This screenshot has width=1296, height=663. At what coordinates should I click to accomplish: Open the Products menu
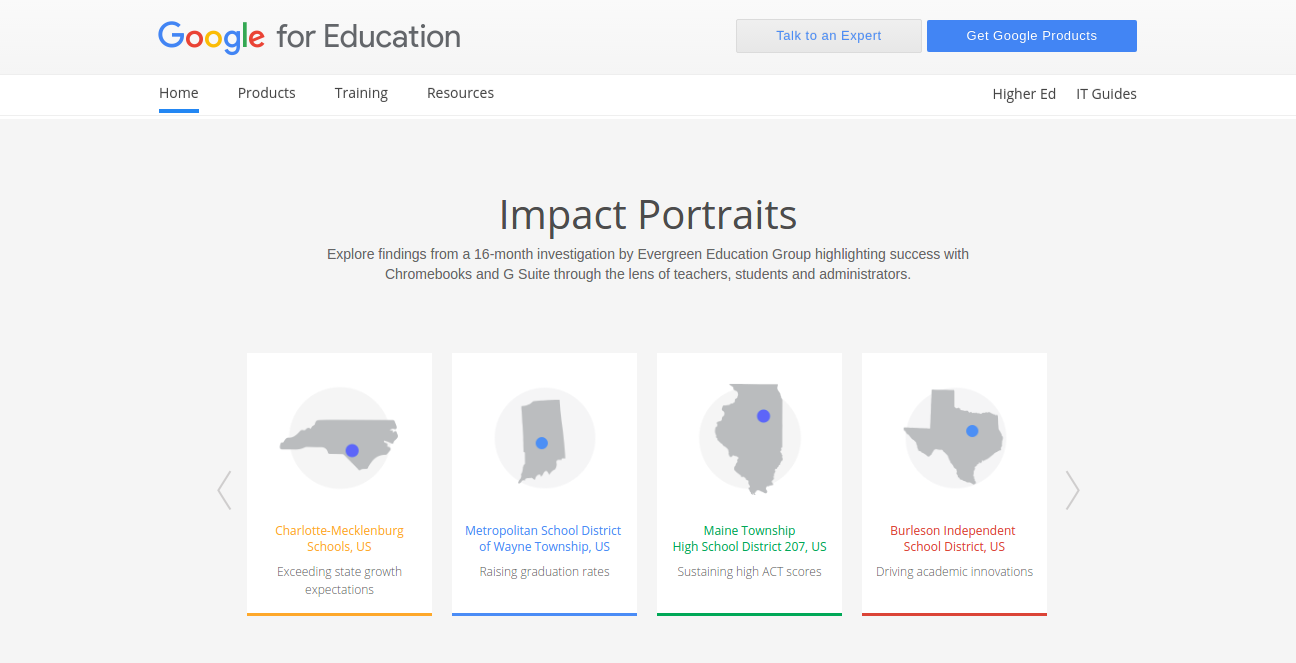tap(267, 93)
